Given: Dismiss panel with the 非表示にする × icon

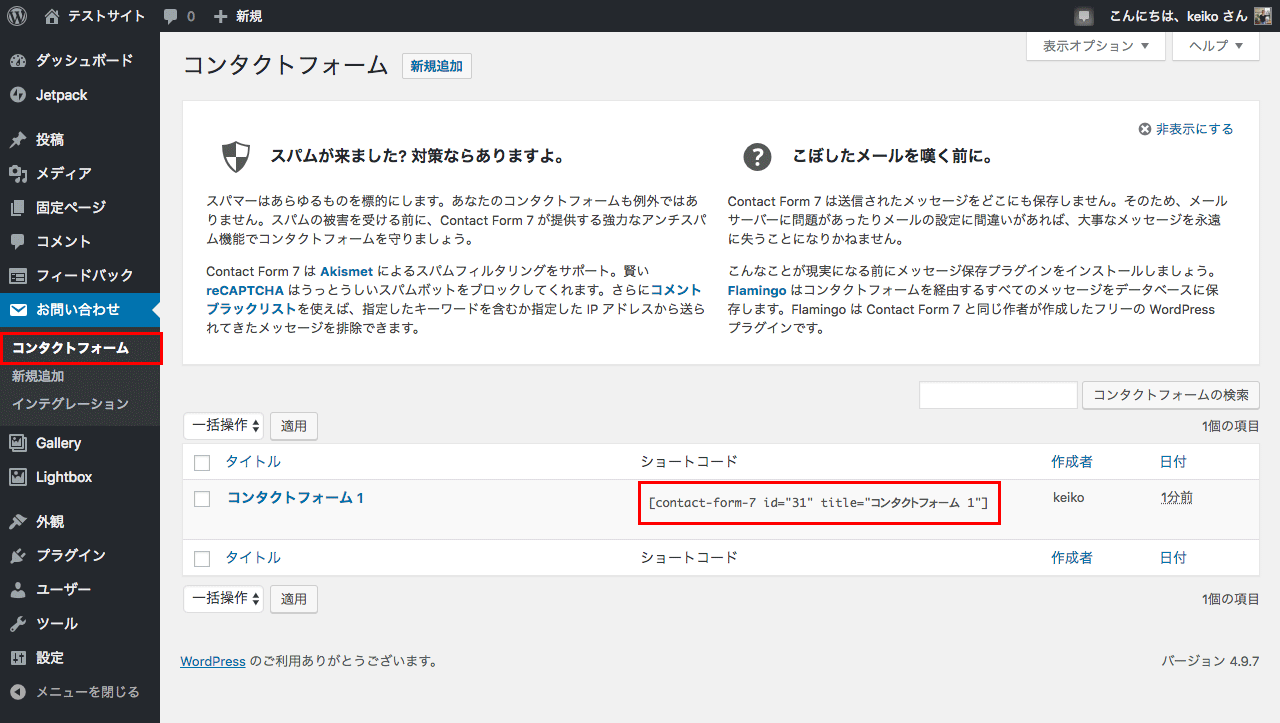Looking at the screenshot, I should (1145, 130).
